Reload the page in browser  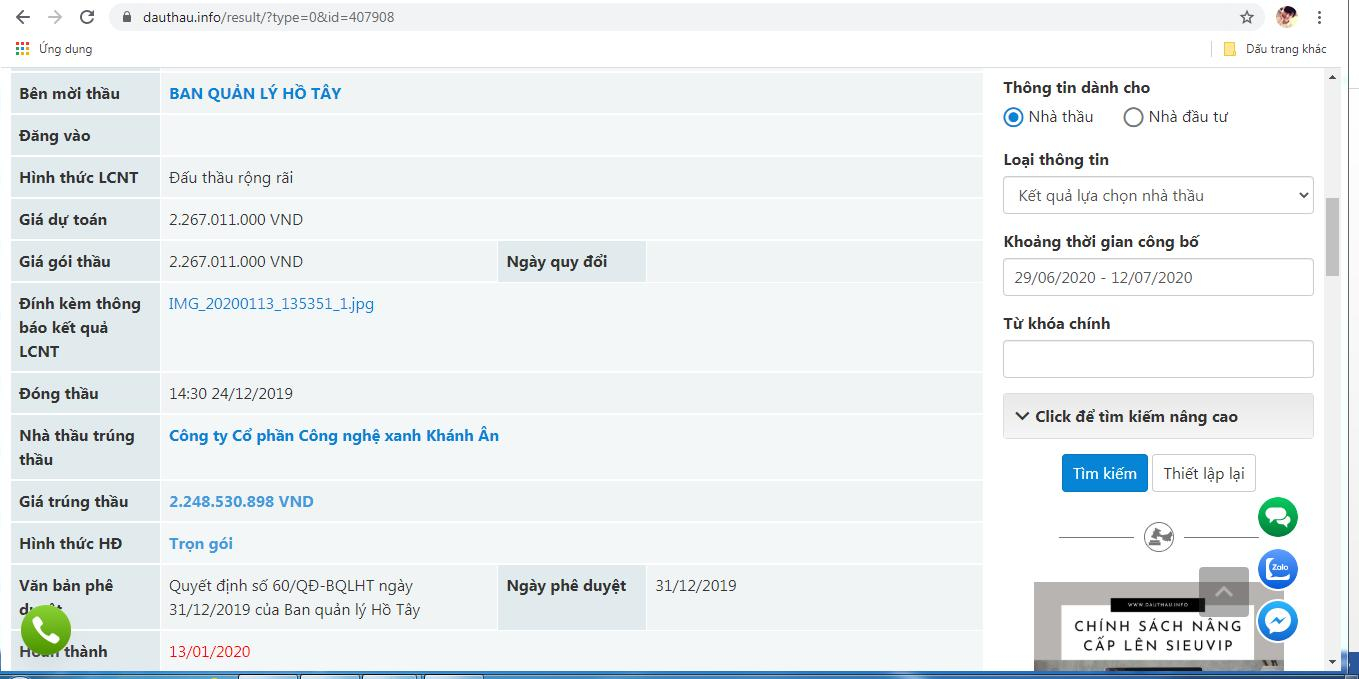87,17
